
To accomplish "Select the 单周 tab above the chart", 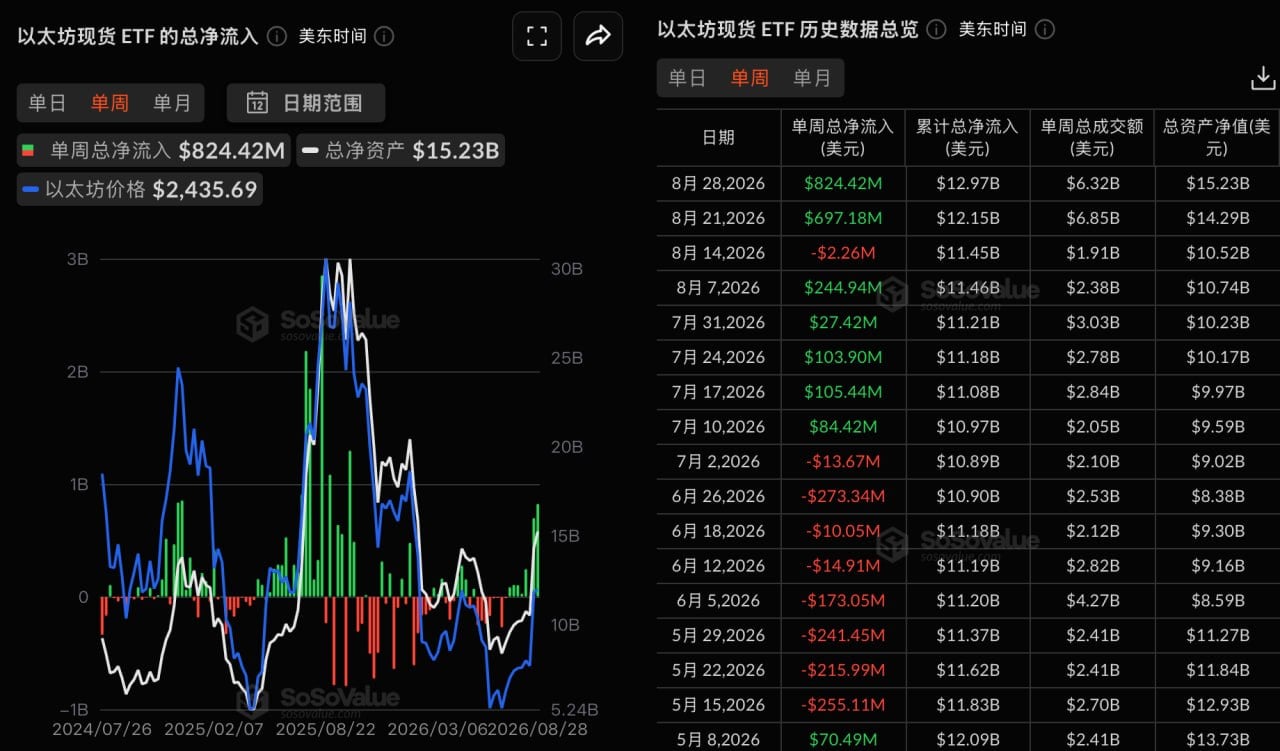I will (x=109, y=103).
